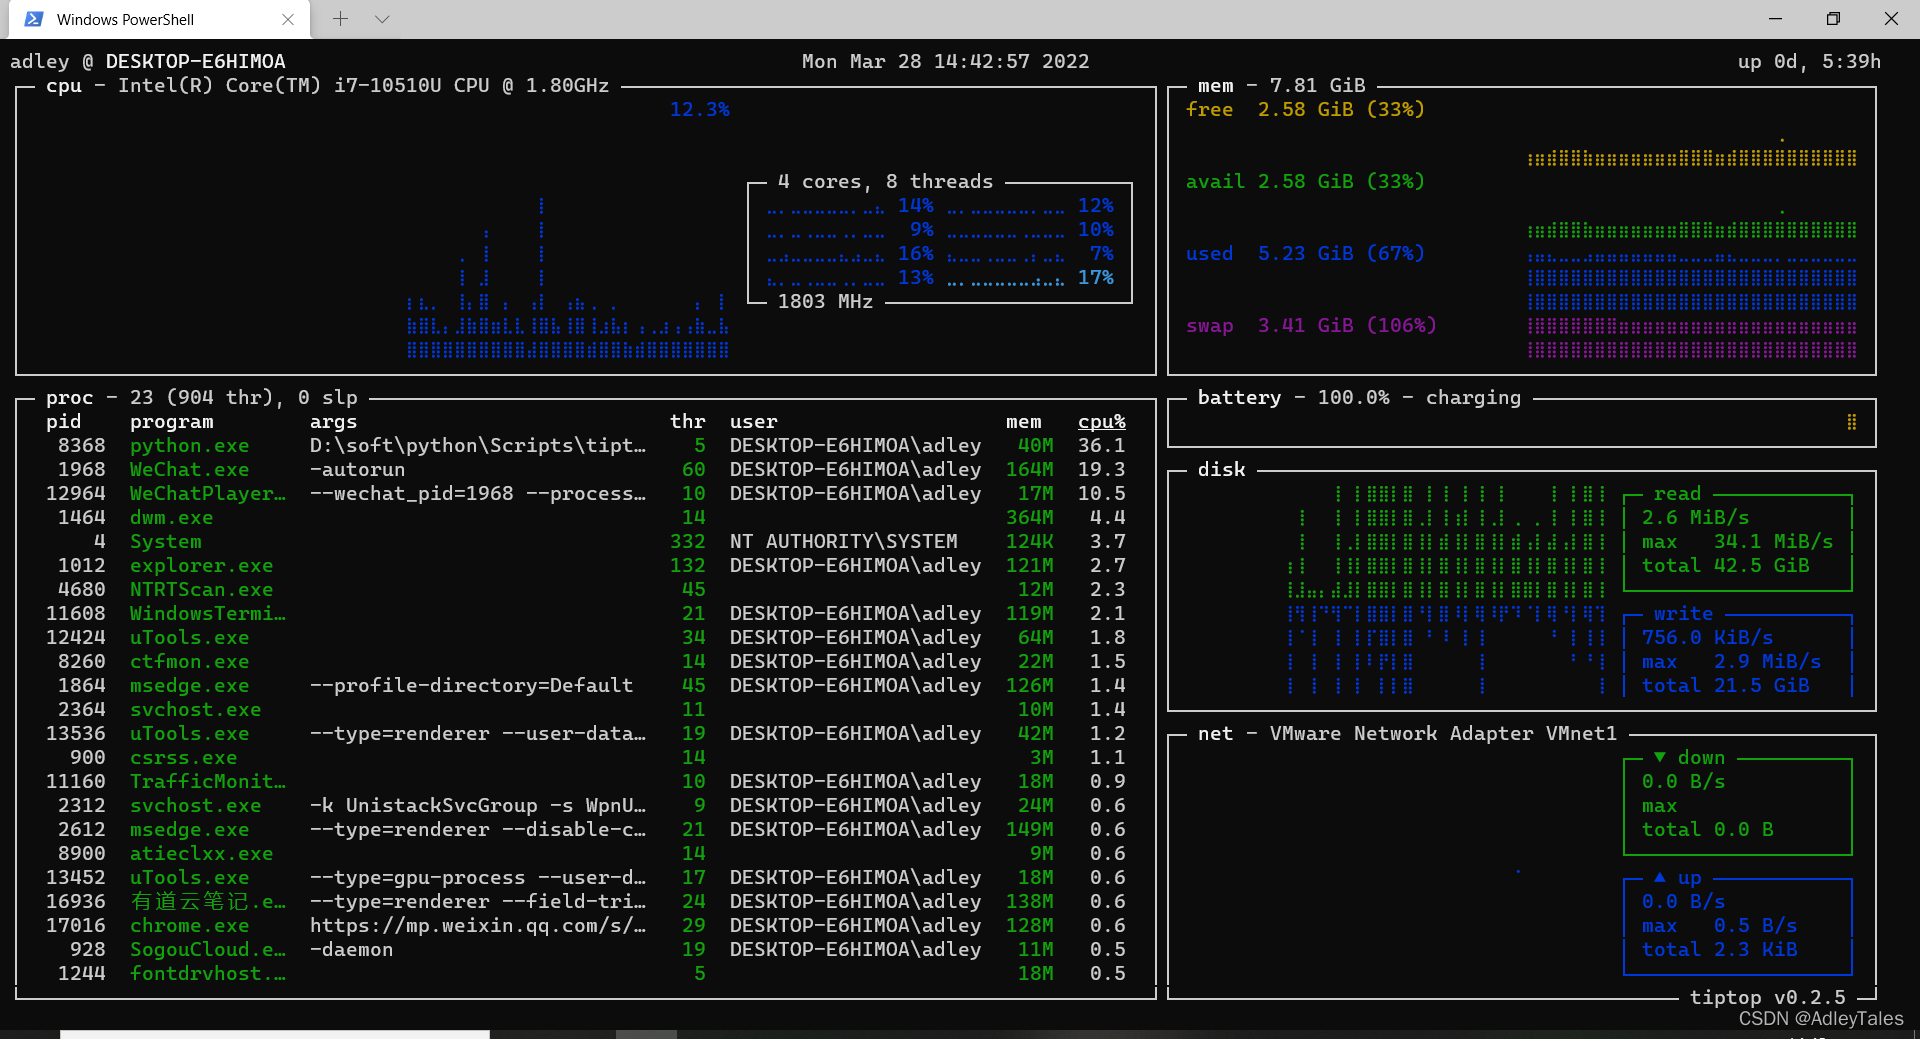
Task: Click the net up total 2.3 KiB
Action: click(1720, 950)
